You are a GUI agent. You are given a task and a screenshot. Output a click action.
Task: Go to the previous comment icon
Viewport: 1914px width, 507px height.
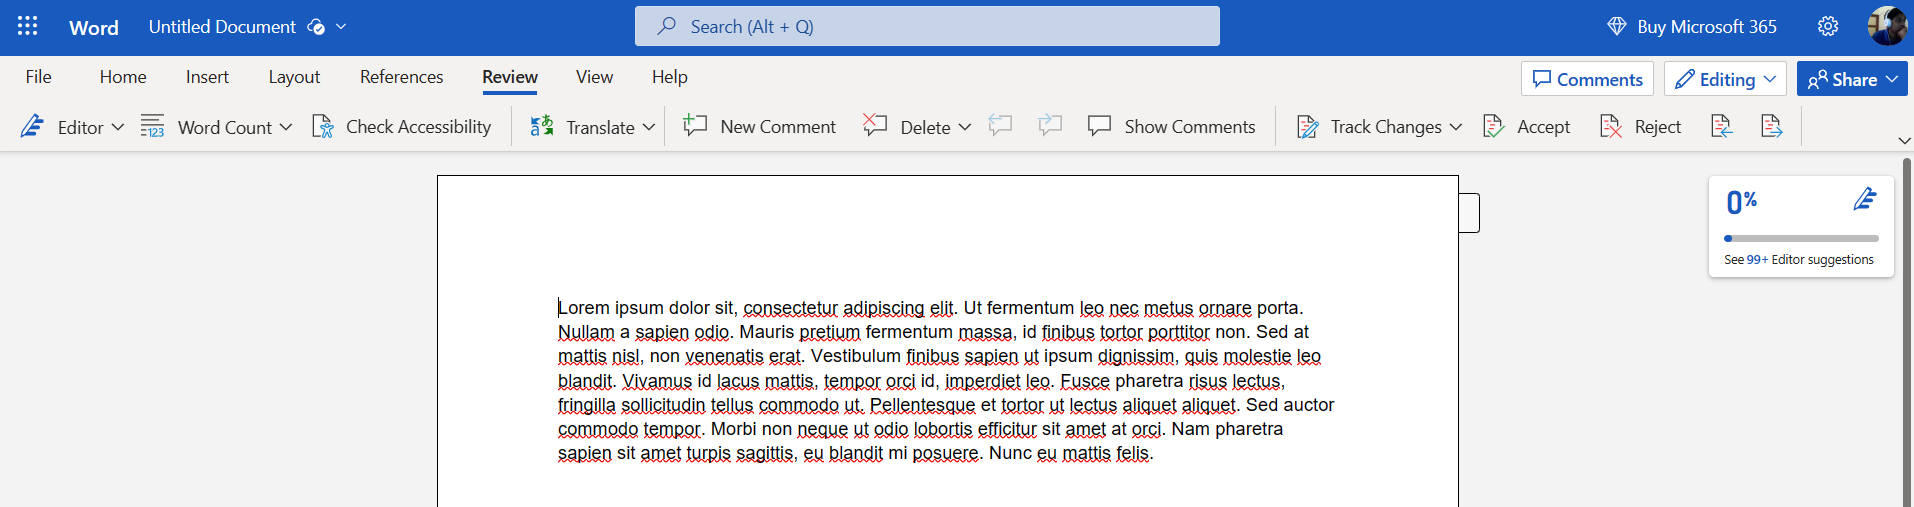coord(1000,125)
